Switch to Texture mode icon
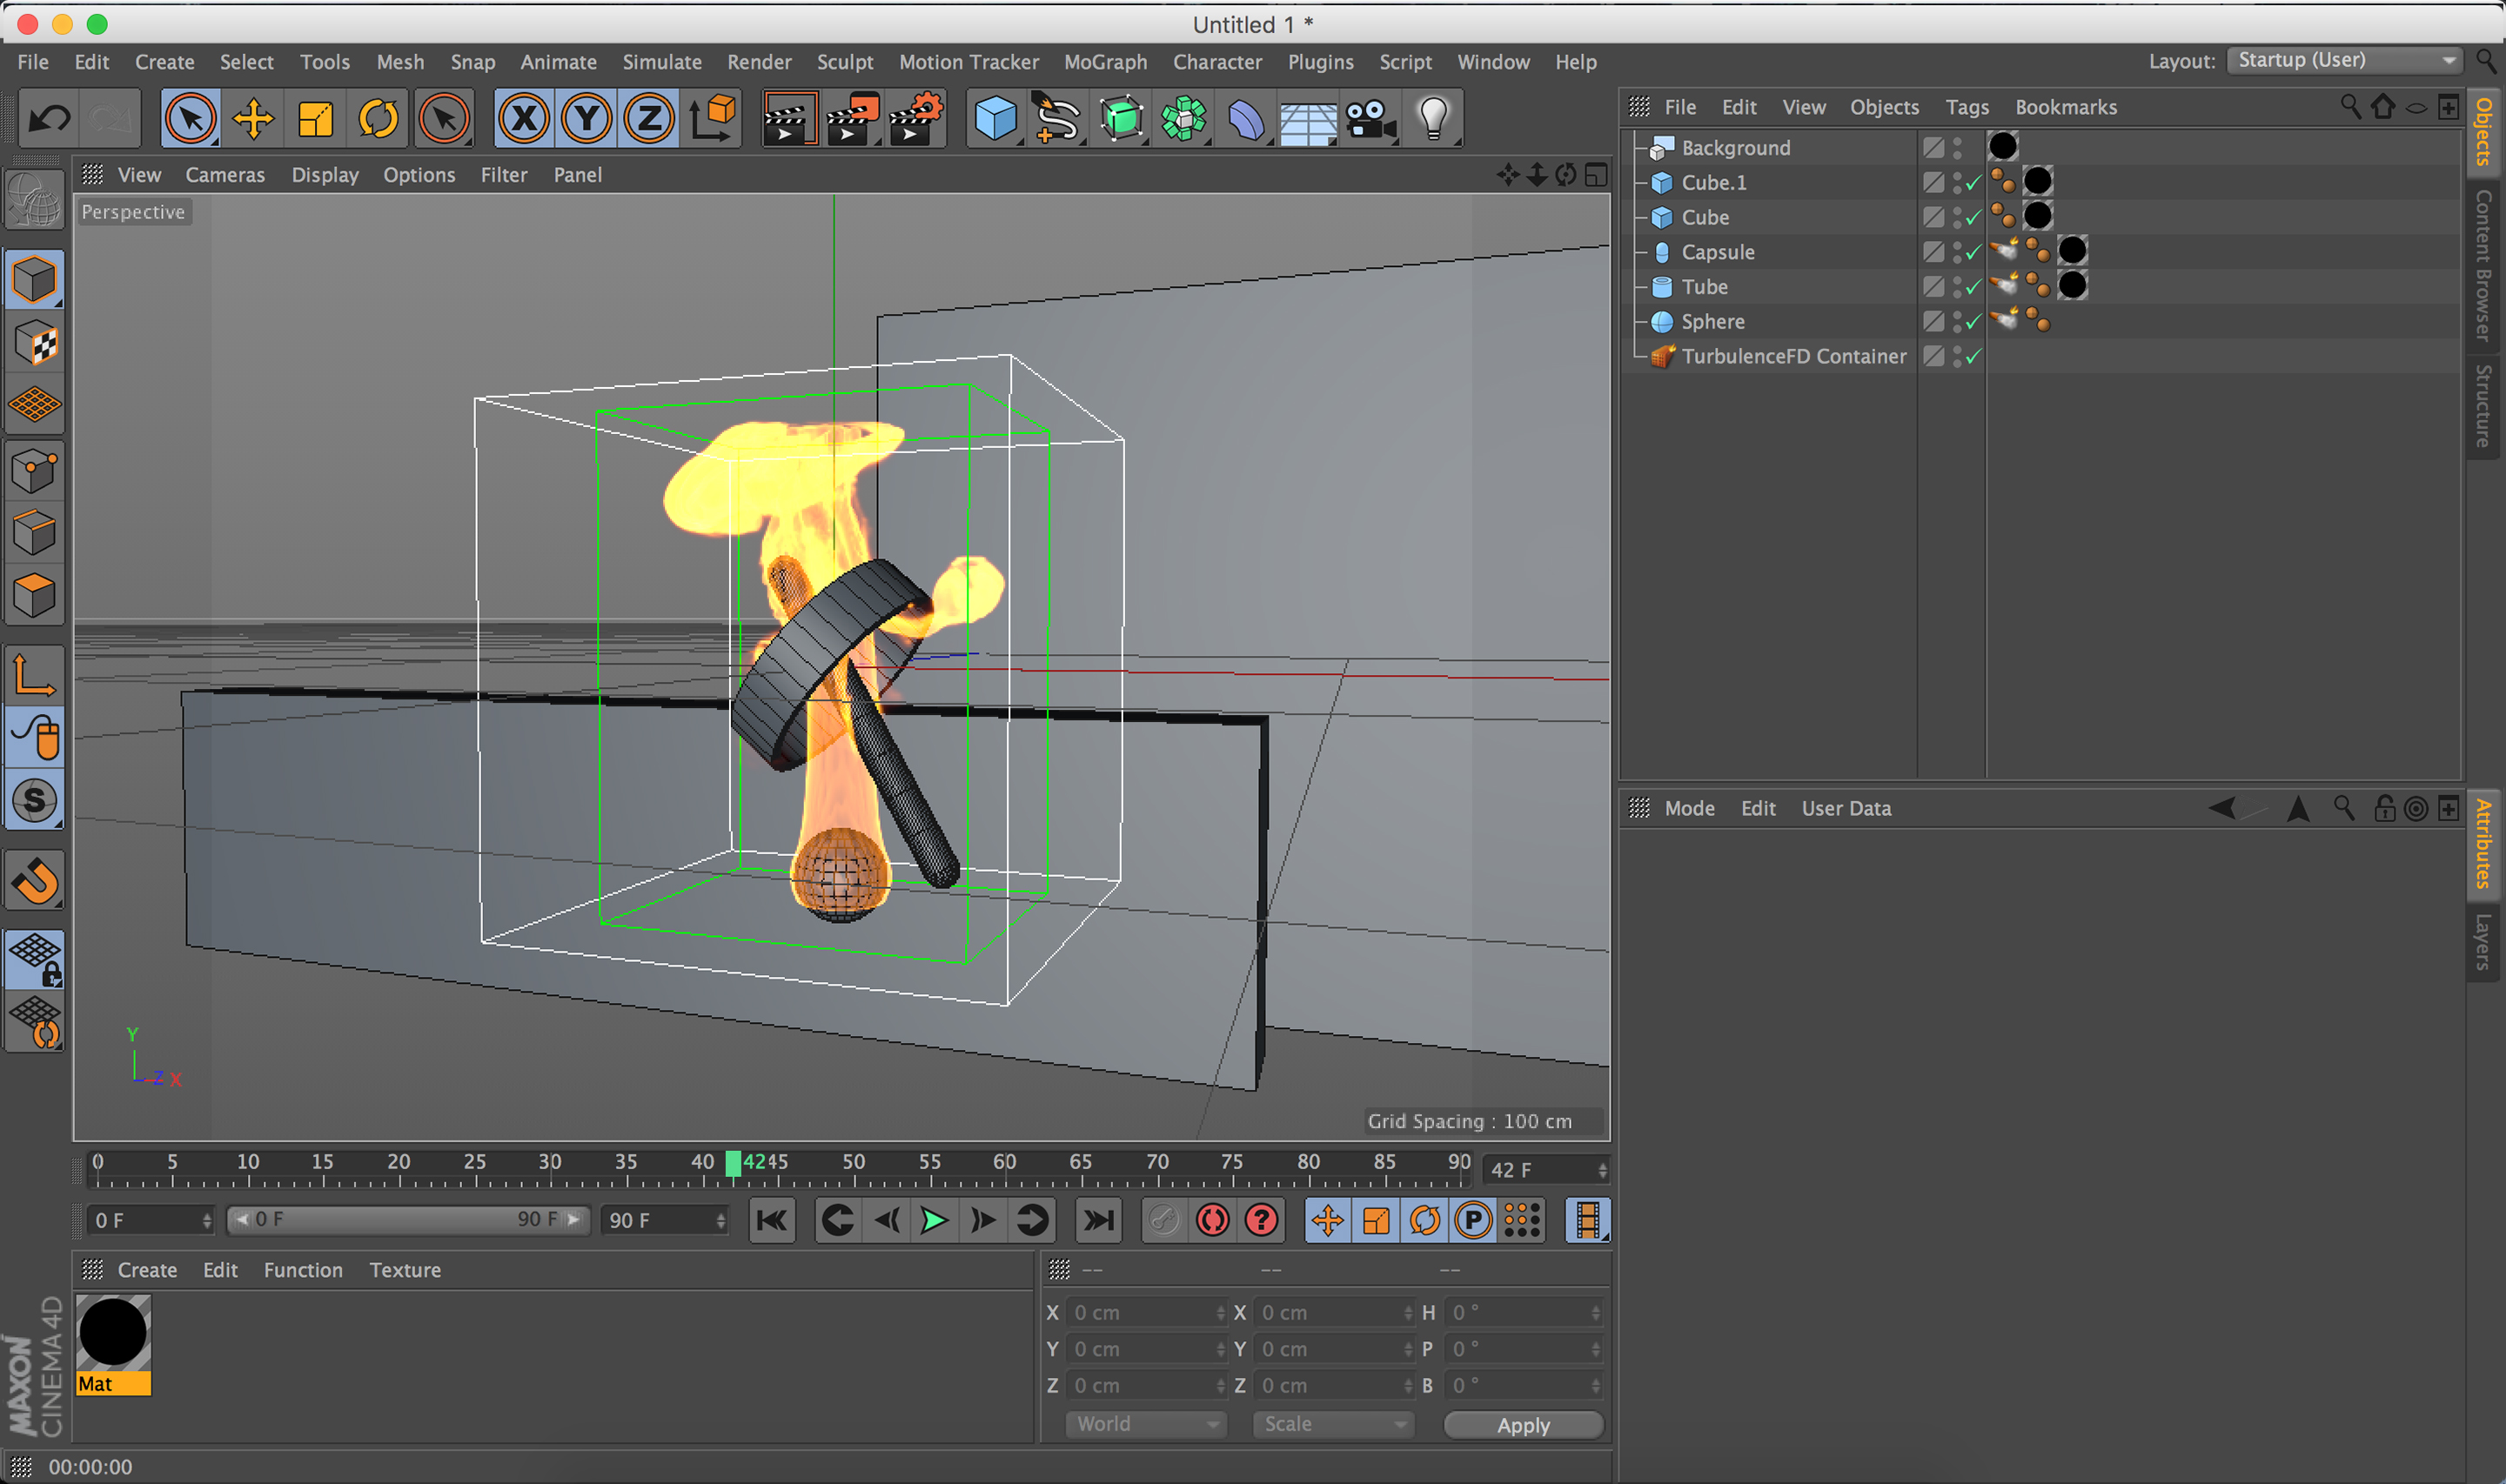The height and width of the screenshot is (1484, 2506). click(x=35, y=343)
